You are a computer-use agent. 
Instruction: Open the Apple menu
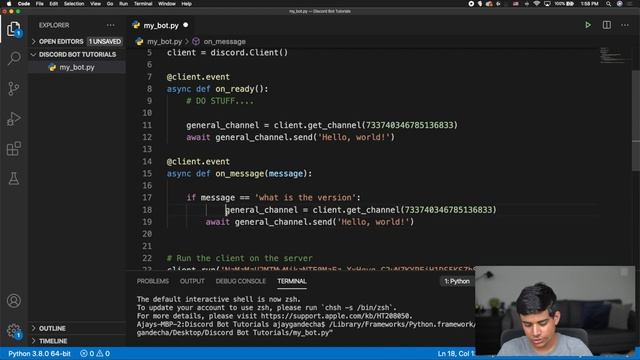[x=9, y=4]
